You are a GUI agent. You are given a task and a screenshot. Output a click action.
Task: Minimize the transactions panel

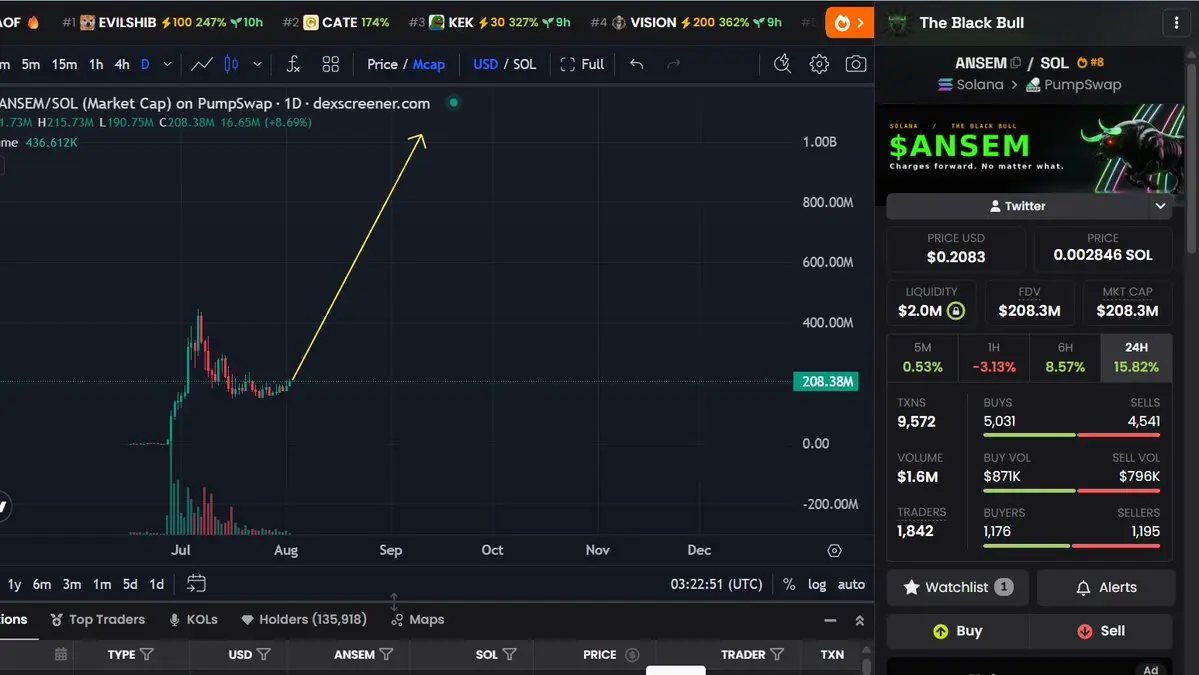pyautogui.click(x=830, y=621)
